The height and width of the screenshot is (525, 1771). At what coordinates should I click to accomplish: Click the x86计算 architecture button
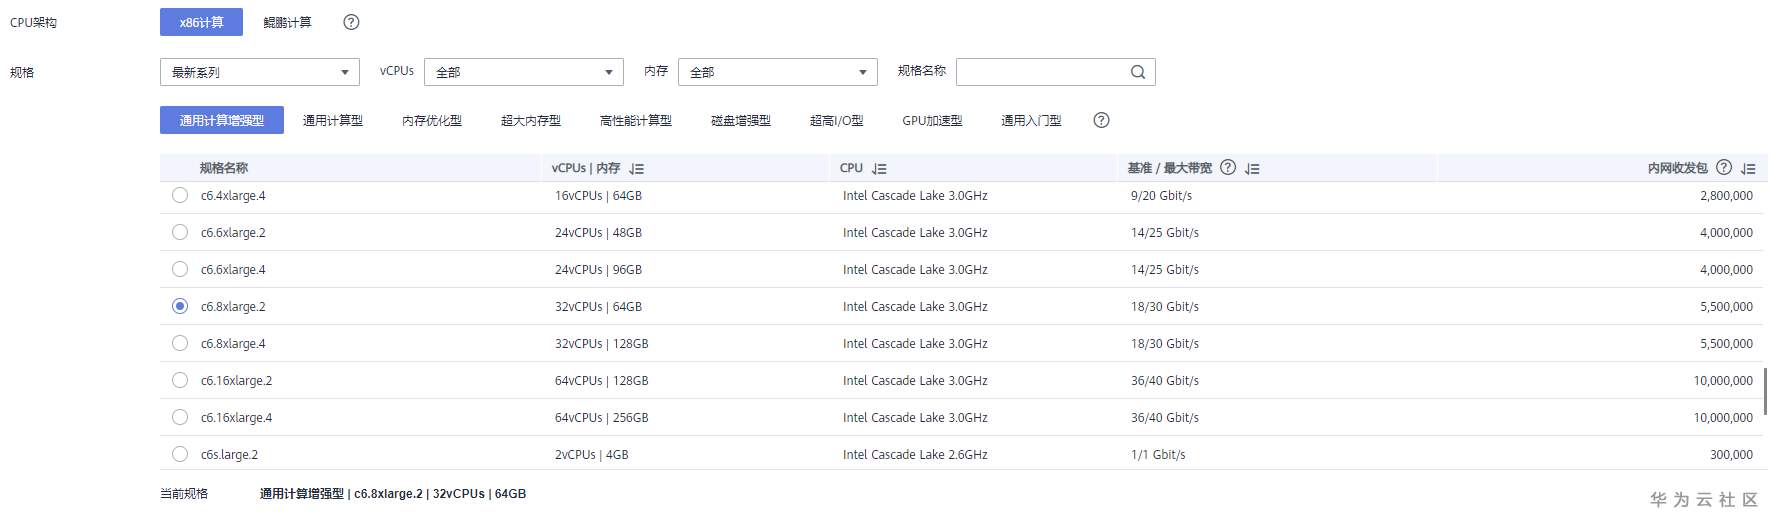(x=201, y=22)
